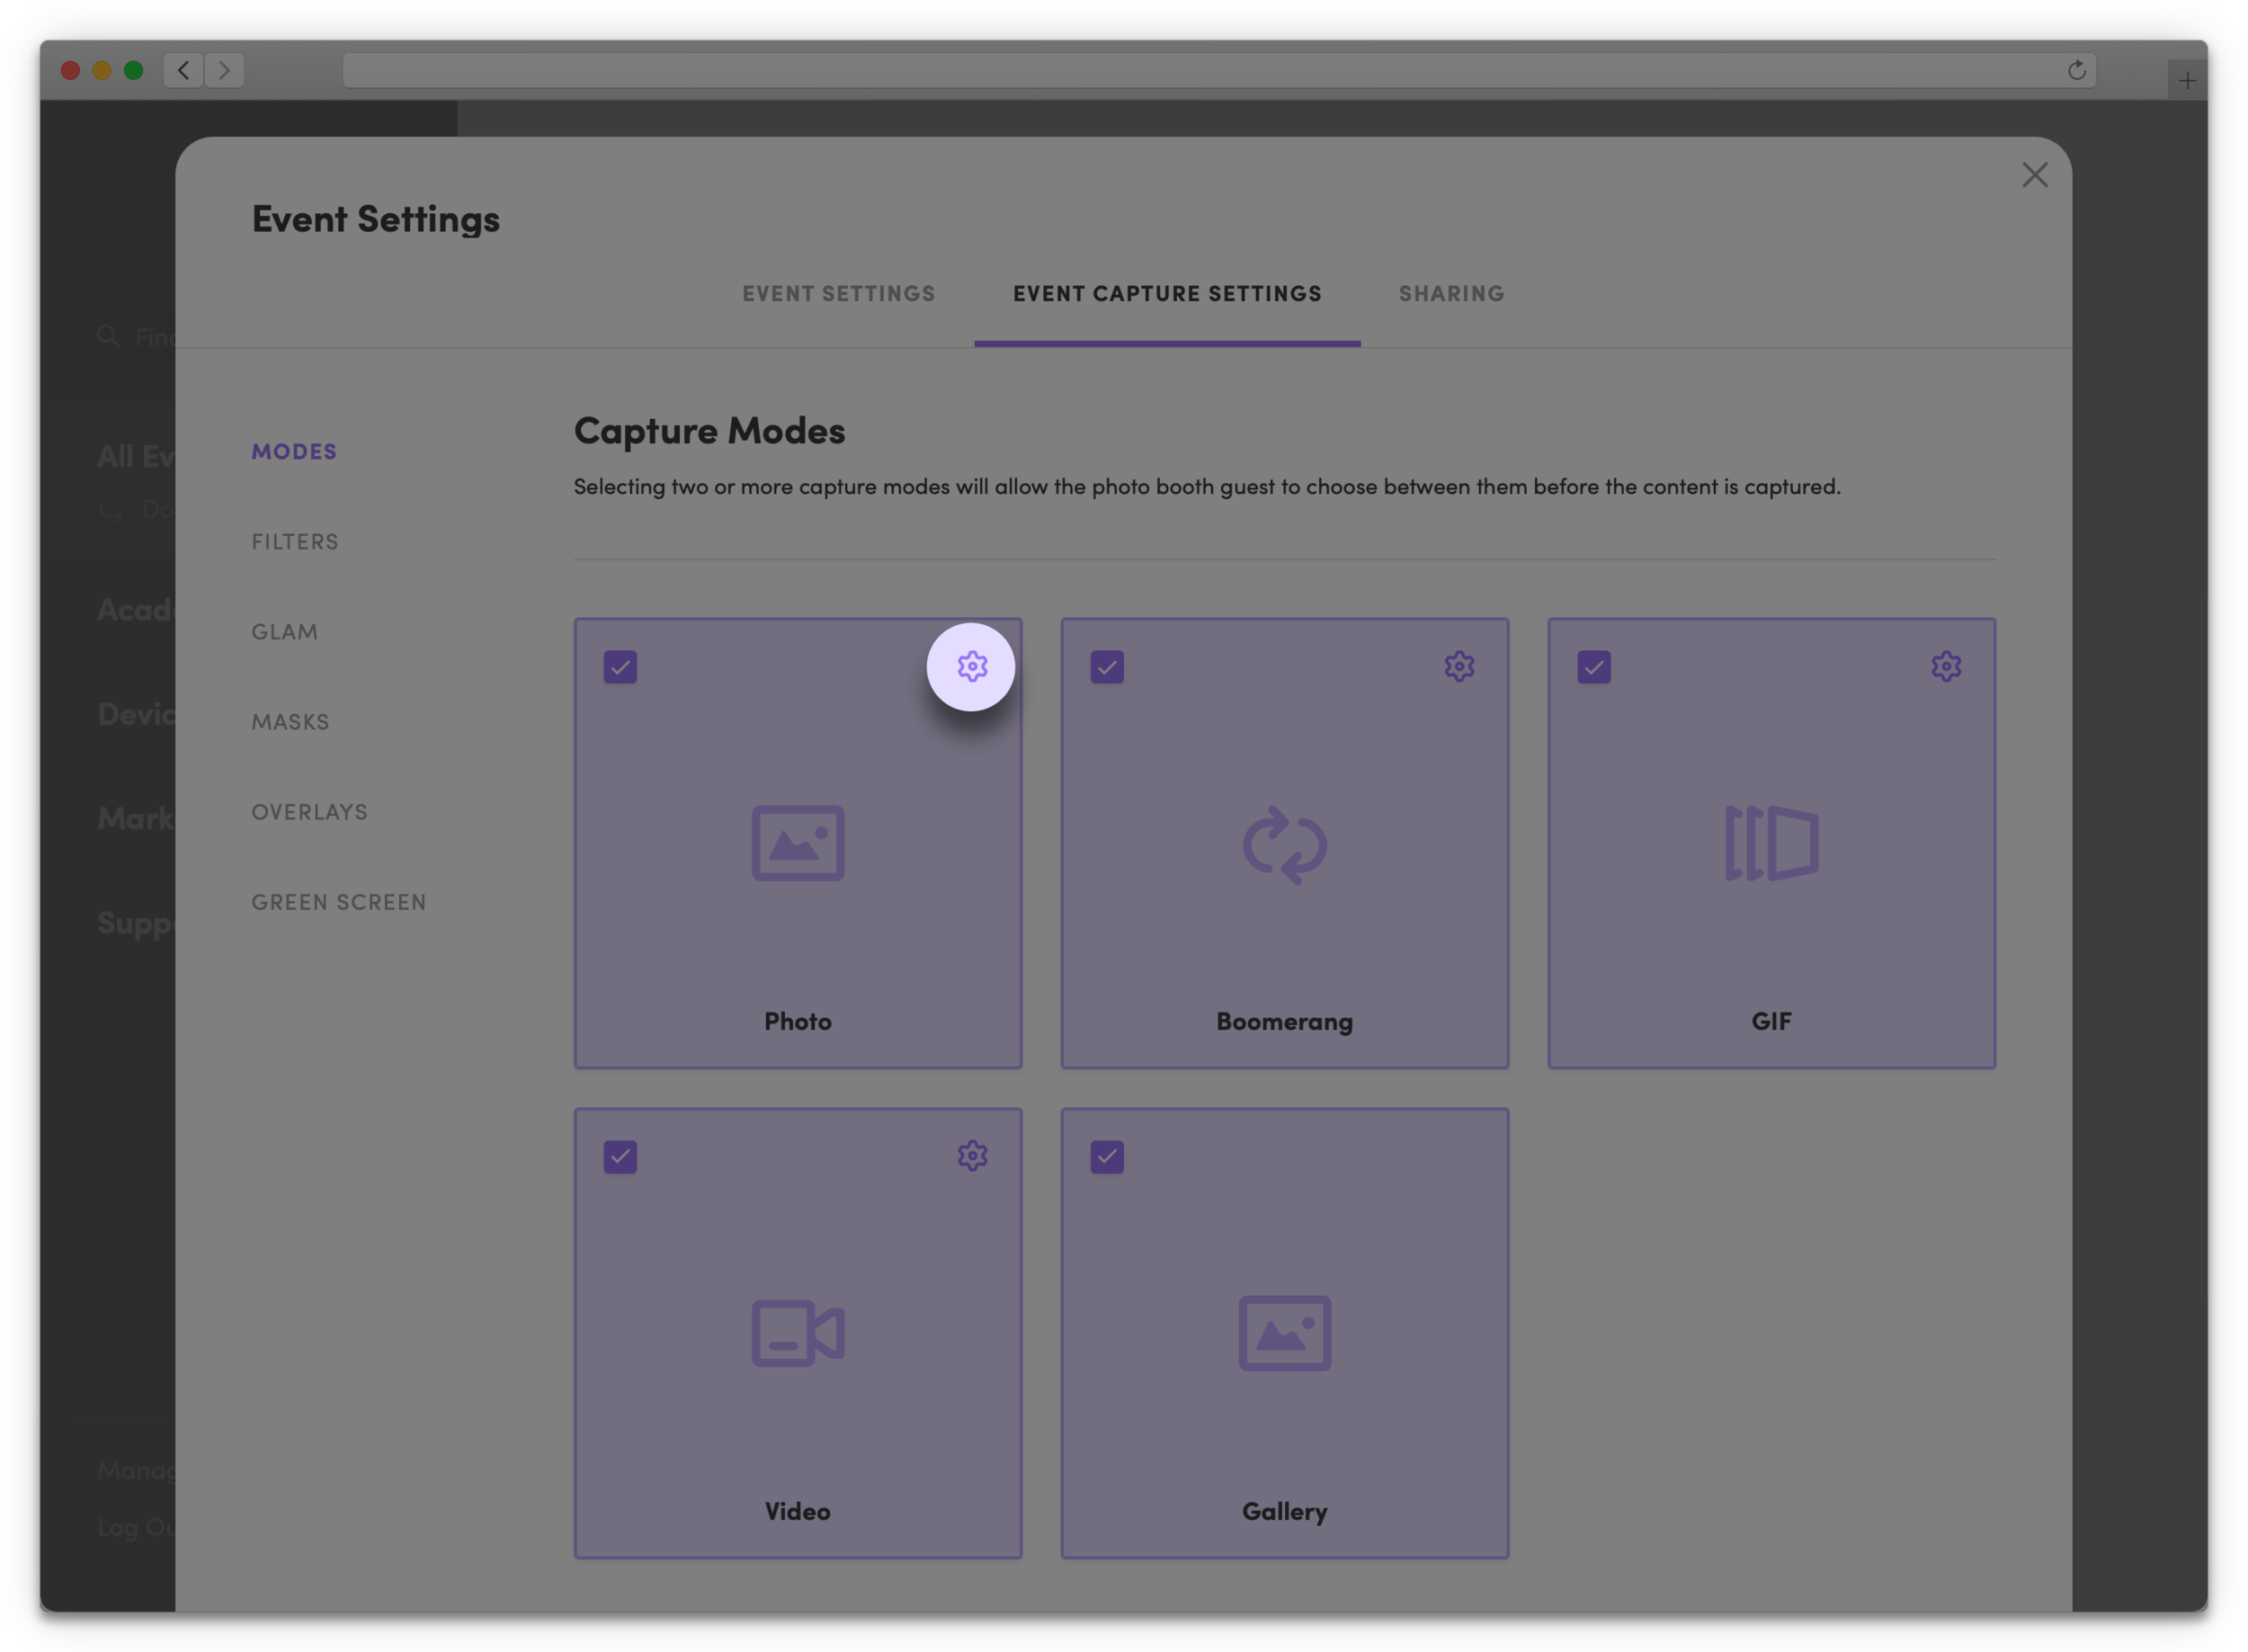The image size is (2248, 1652).
Task: Switch to the Sharing tab
Action: (1451, 294)
